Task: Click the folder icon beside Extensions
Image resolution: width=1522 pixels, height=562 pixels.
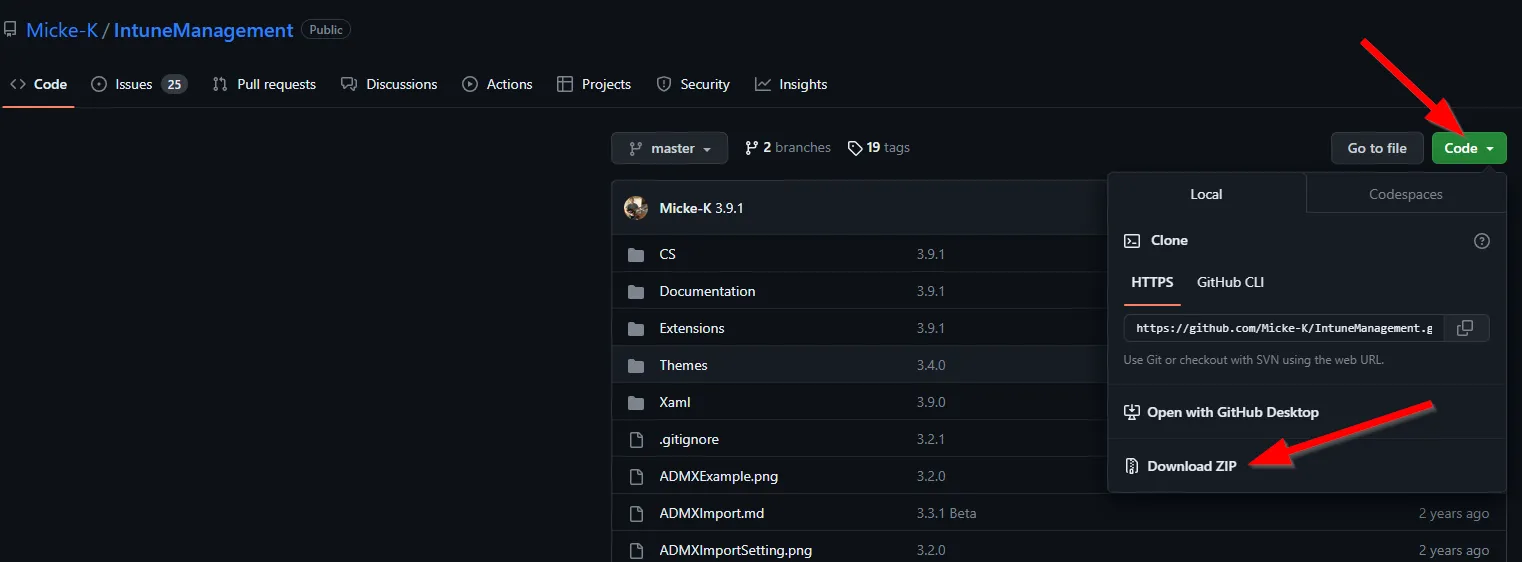Action: (x=636, y=329)
